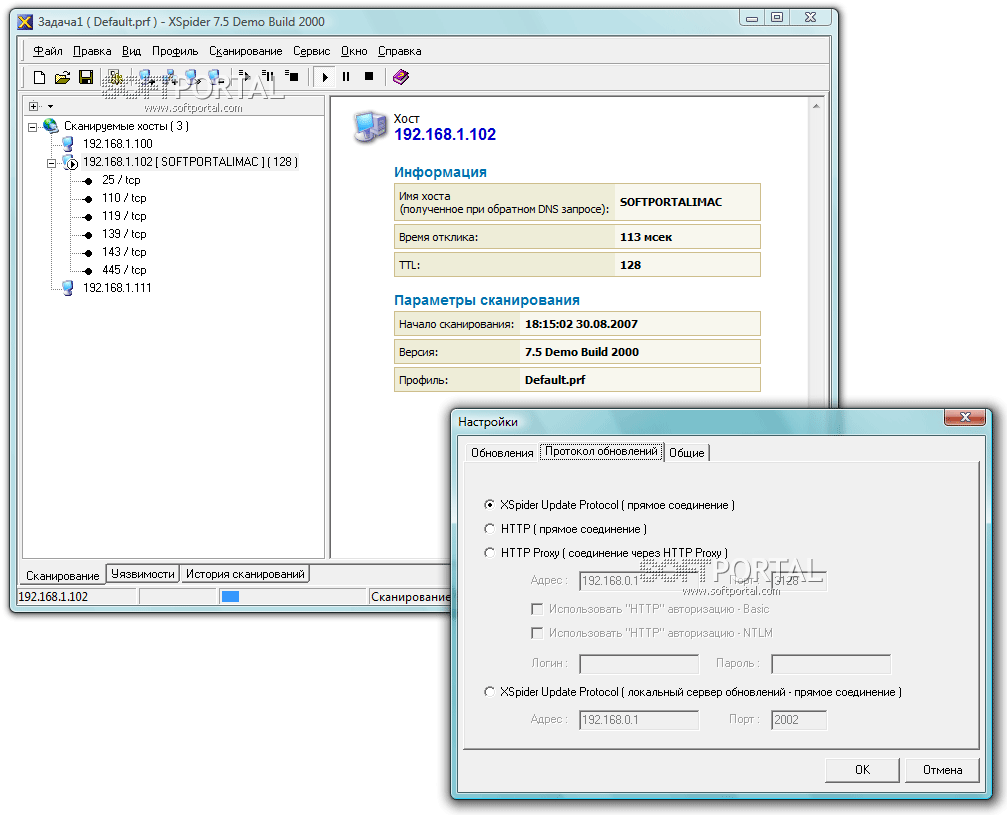Click the tree expand-all plus icon
1007x815 pixels.
(x=33, y=106)
